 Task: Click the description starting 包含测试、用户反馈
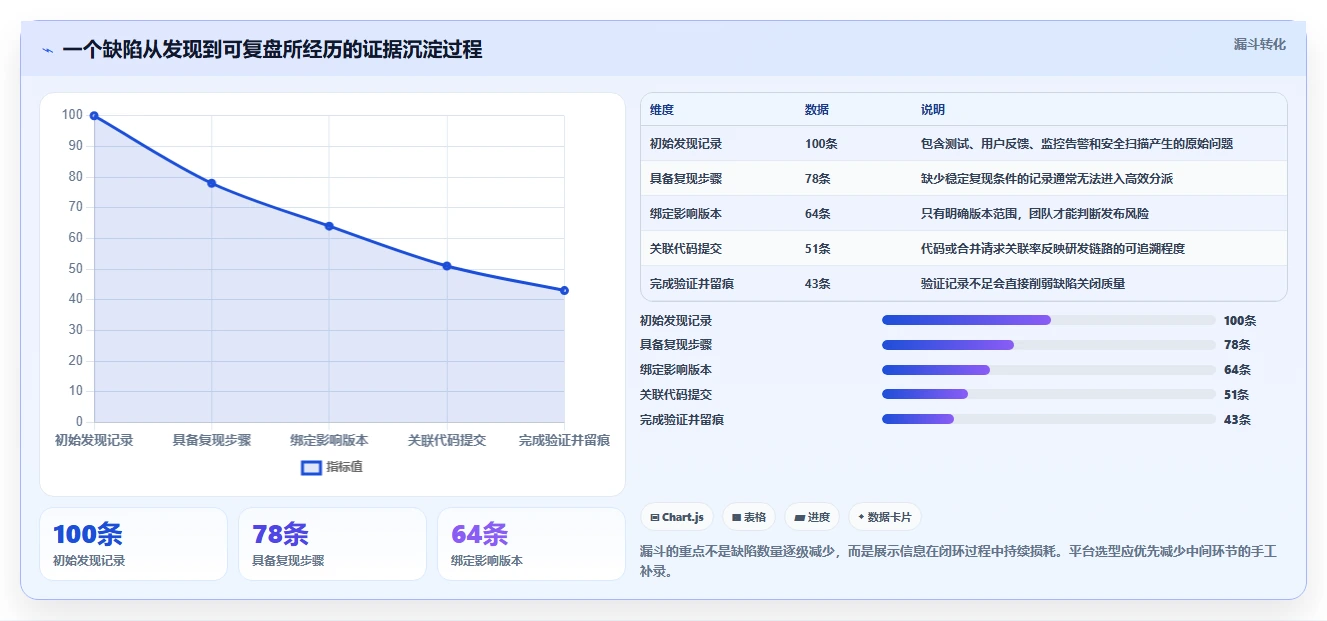[1077, 144]
